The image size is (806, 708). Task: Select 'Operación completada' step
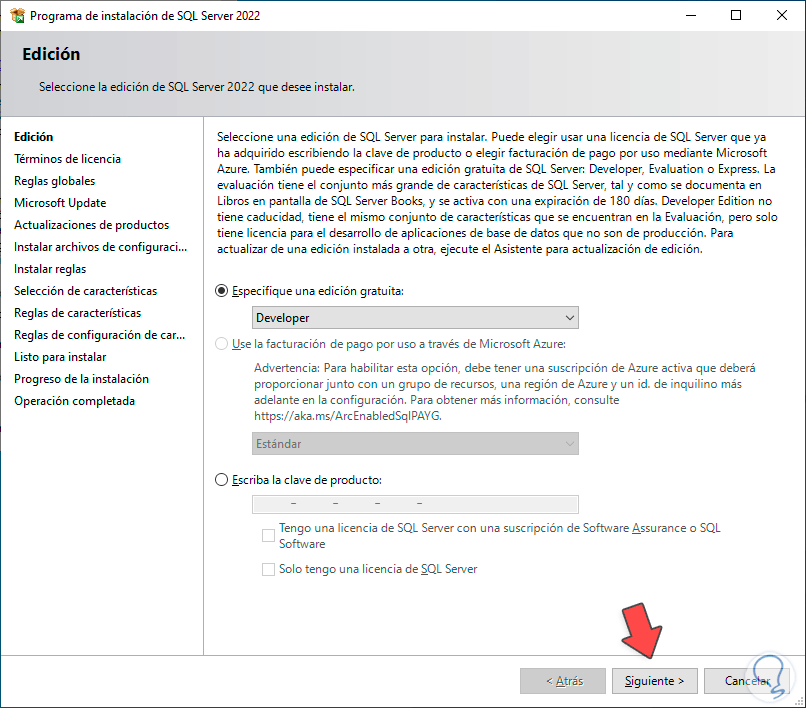(x=75, y=401)
